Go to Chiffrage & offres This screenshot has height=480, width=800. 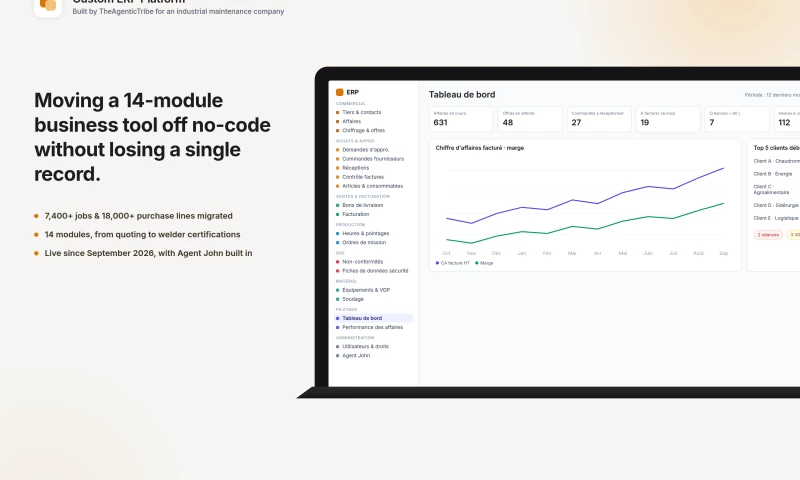tap(363, 131)
